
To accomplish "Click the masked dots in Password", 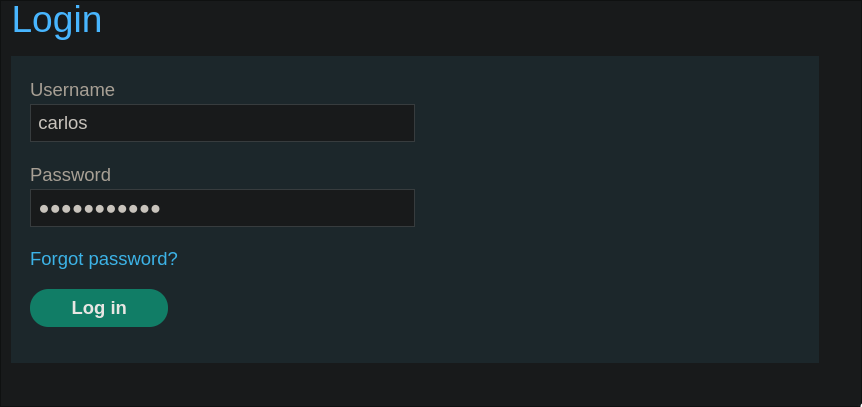I will (99, 209).
